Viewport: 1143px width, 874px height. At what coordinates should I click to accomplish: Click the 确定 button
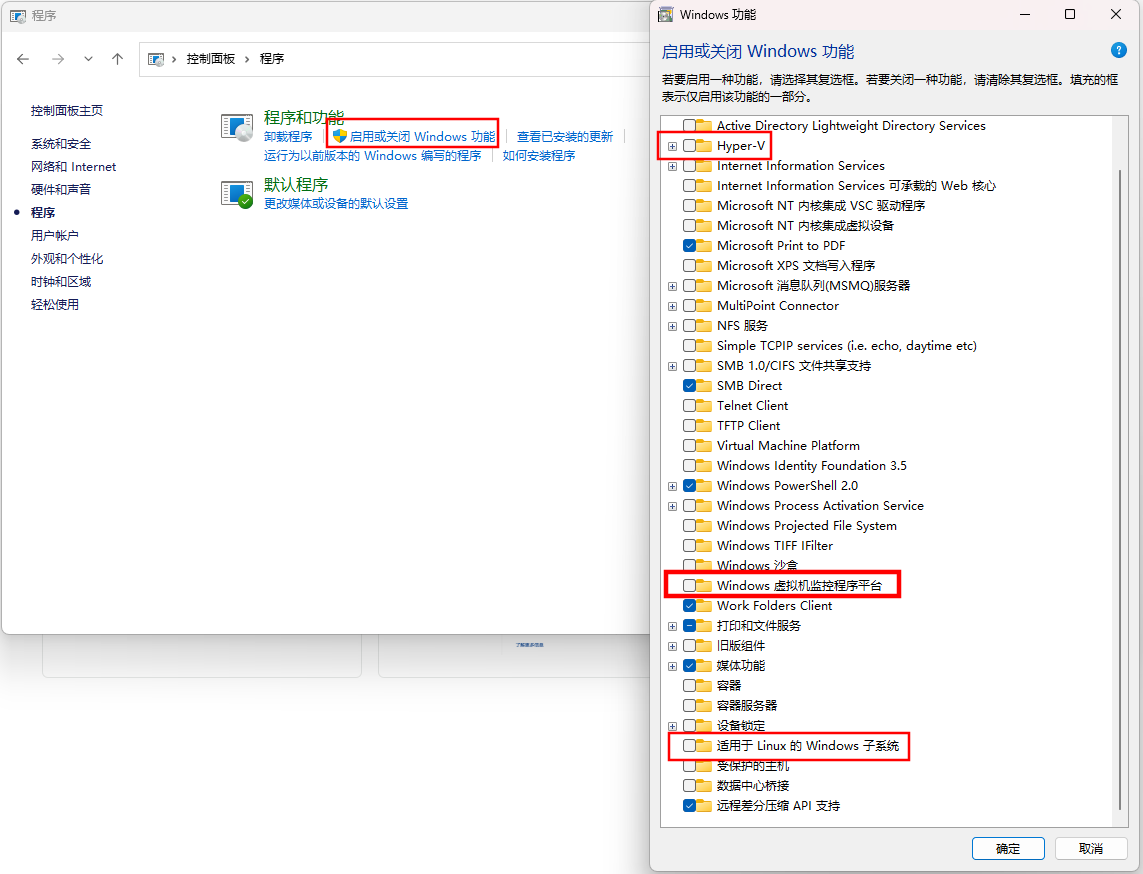coord(1007,848)
